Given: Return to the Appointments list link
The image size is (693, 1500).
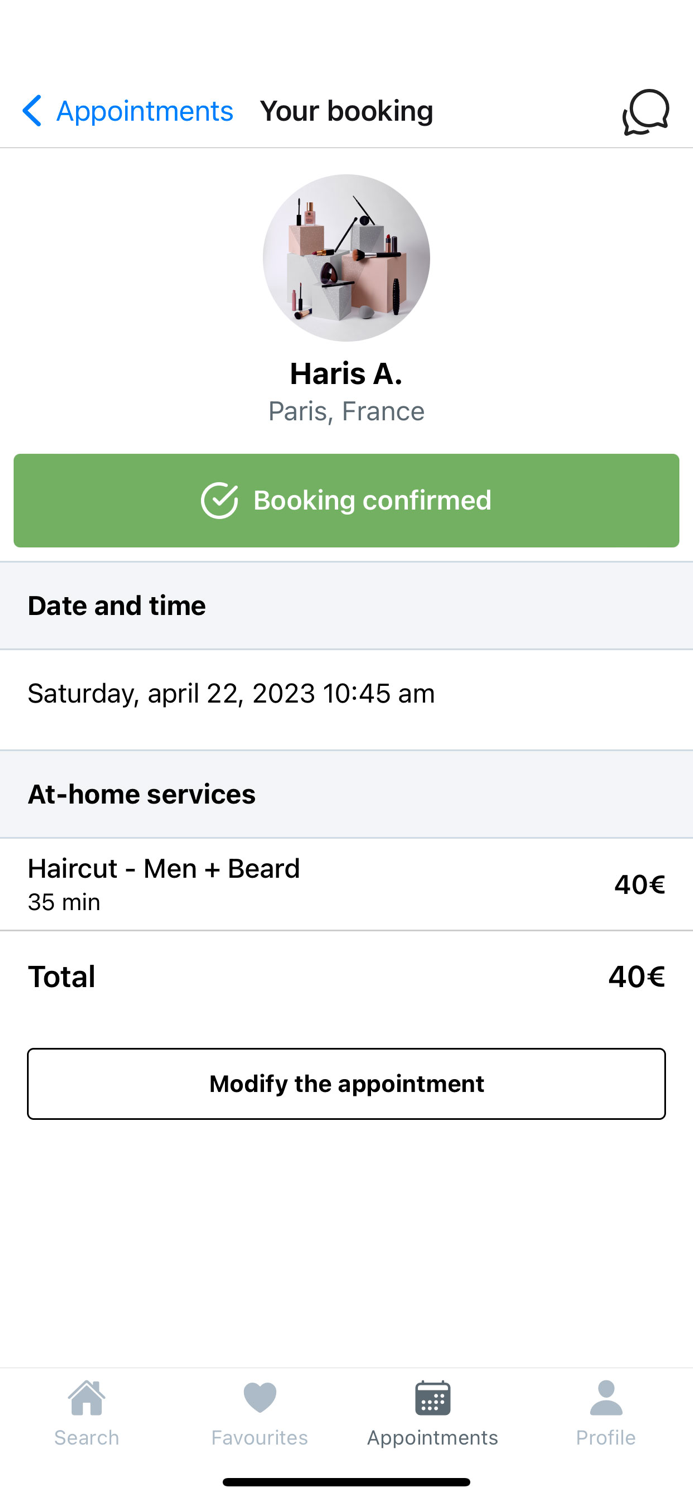Looking at the screenshot, I should point(144,111).
